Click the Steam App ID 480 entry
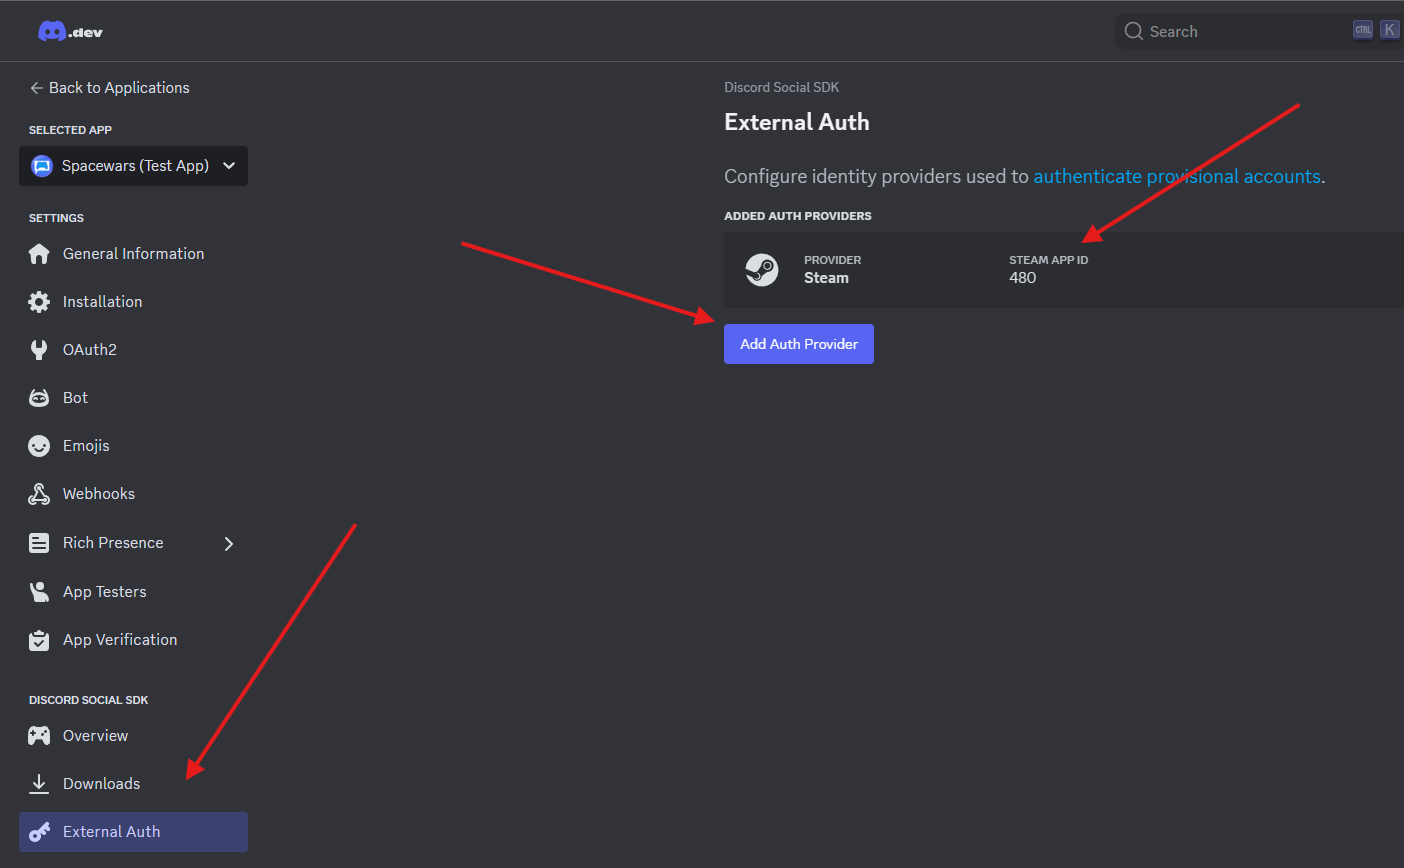The width and height of the screenshot is (1404, 868). 1023,278
